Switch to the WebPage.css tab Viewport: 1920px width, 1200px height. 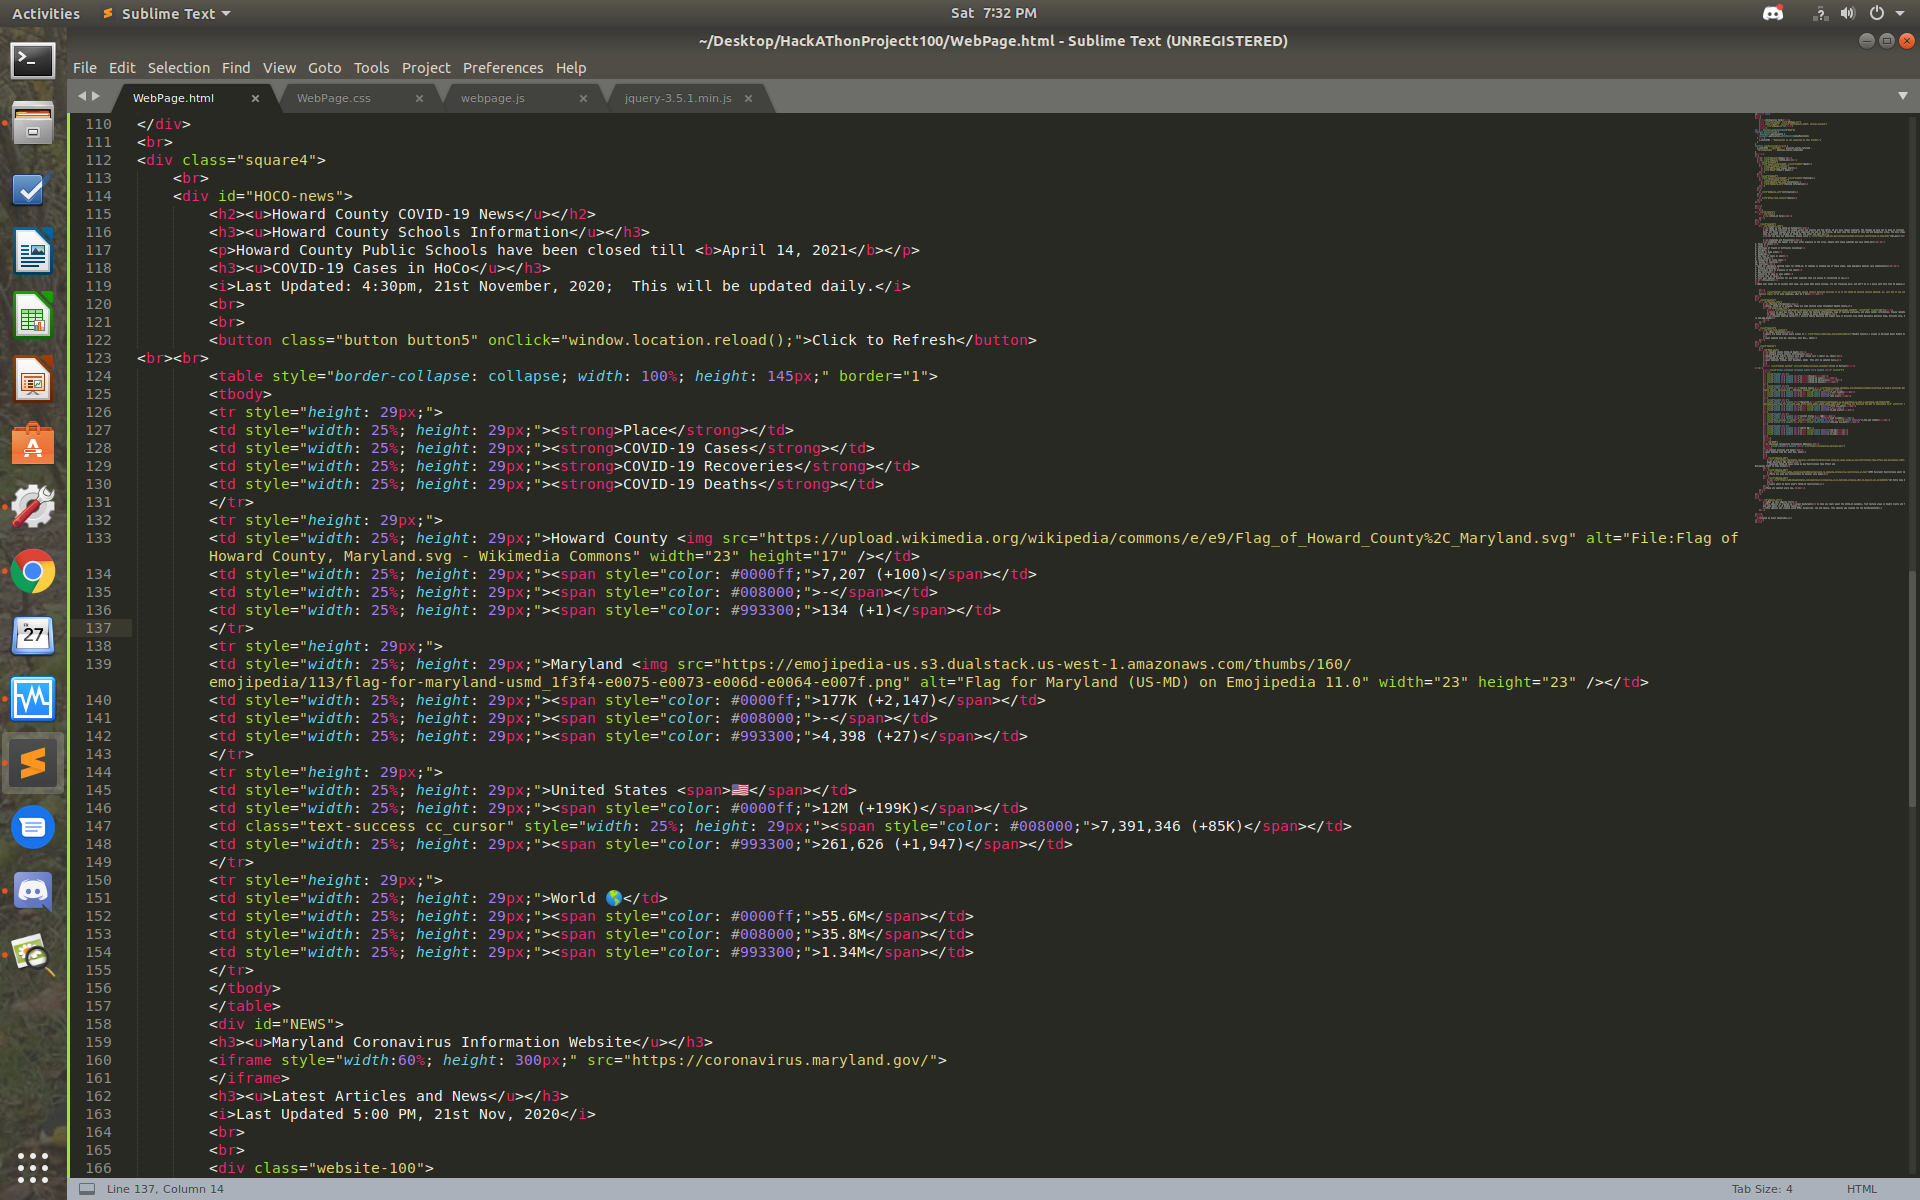click(334, 98)
